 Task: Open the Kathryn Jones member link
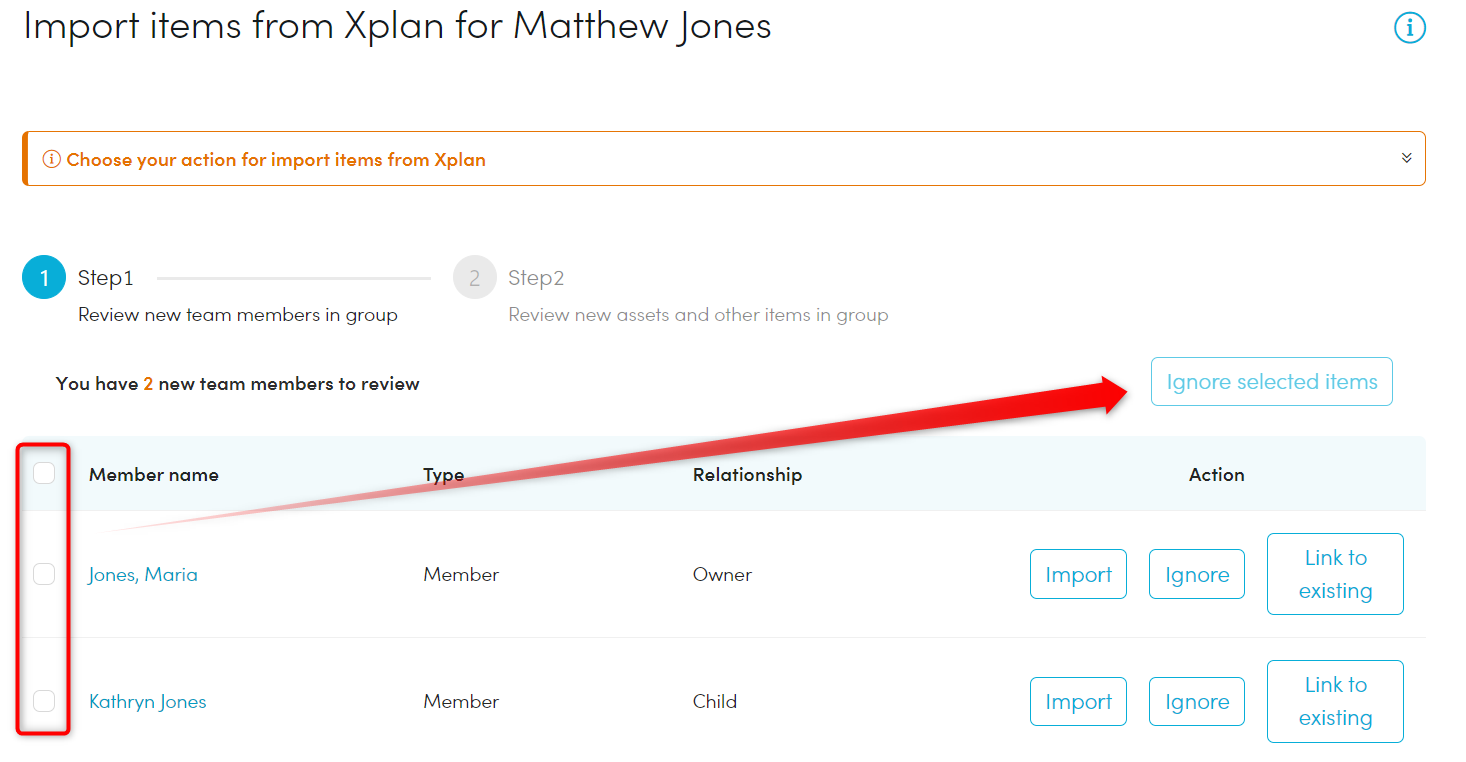coord(148,702)
